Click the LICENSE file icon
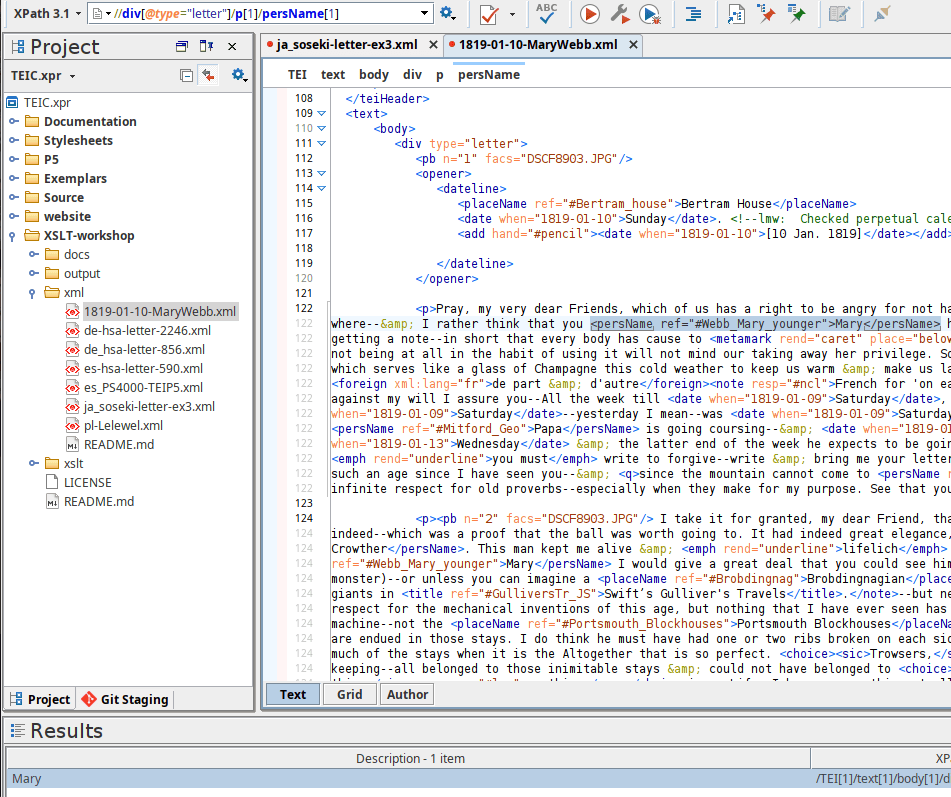The height and width of the screenshot is (797, 951). (x=52, y=483)
